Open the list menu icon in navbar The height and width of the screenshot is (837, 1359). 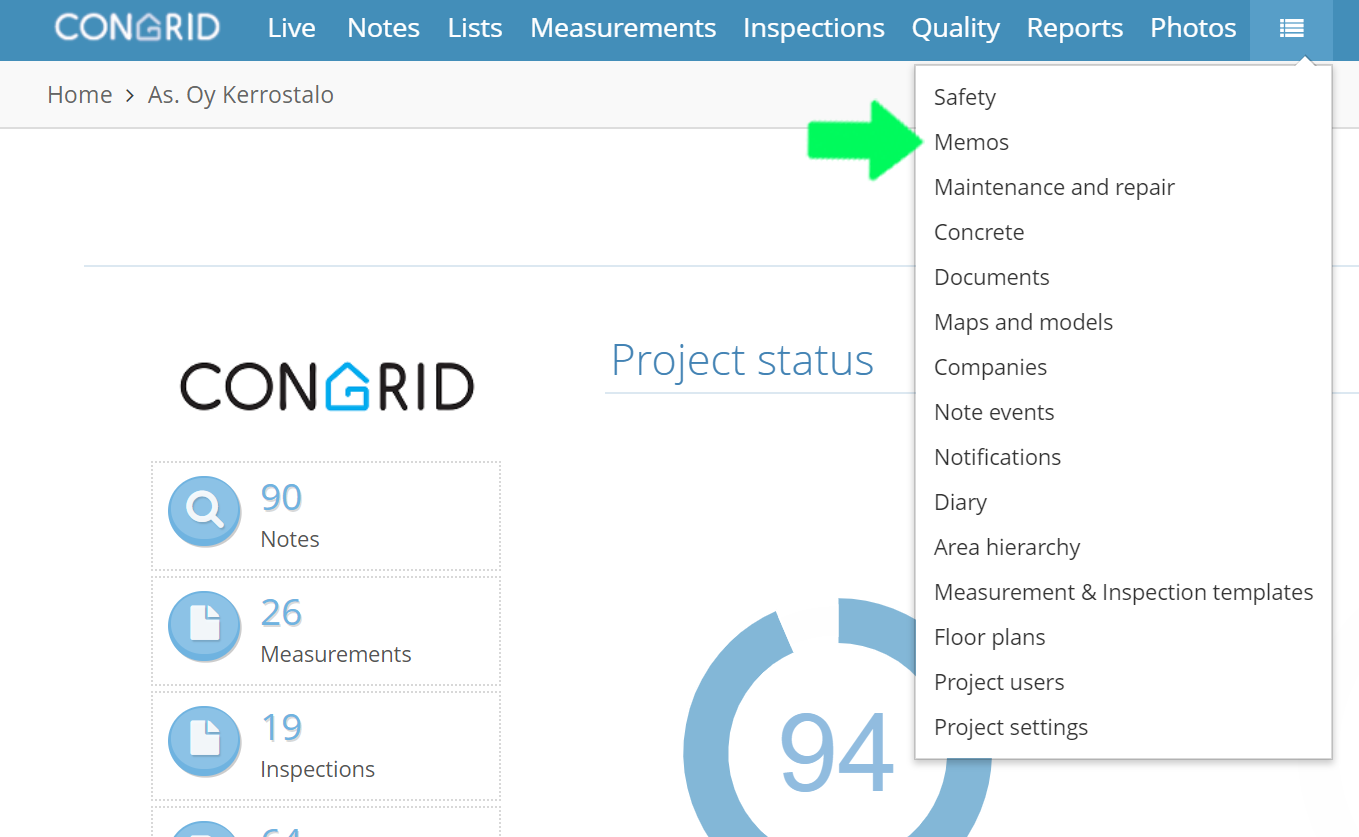pyautogui.click(x=1291, y=29)
